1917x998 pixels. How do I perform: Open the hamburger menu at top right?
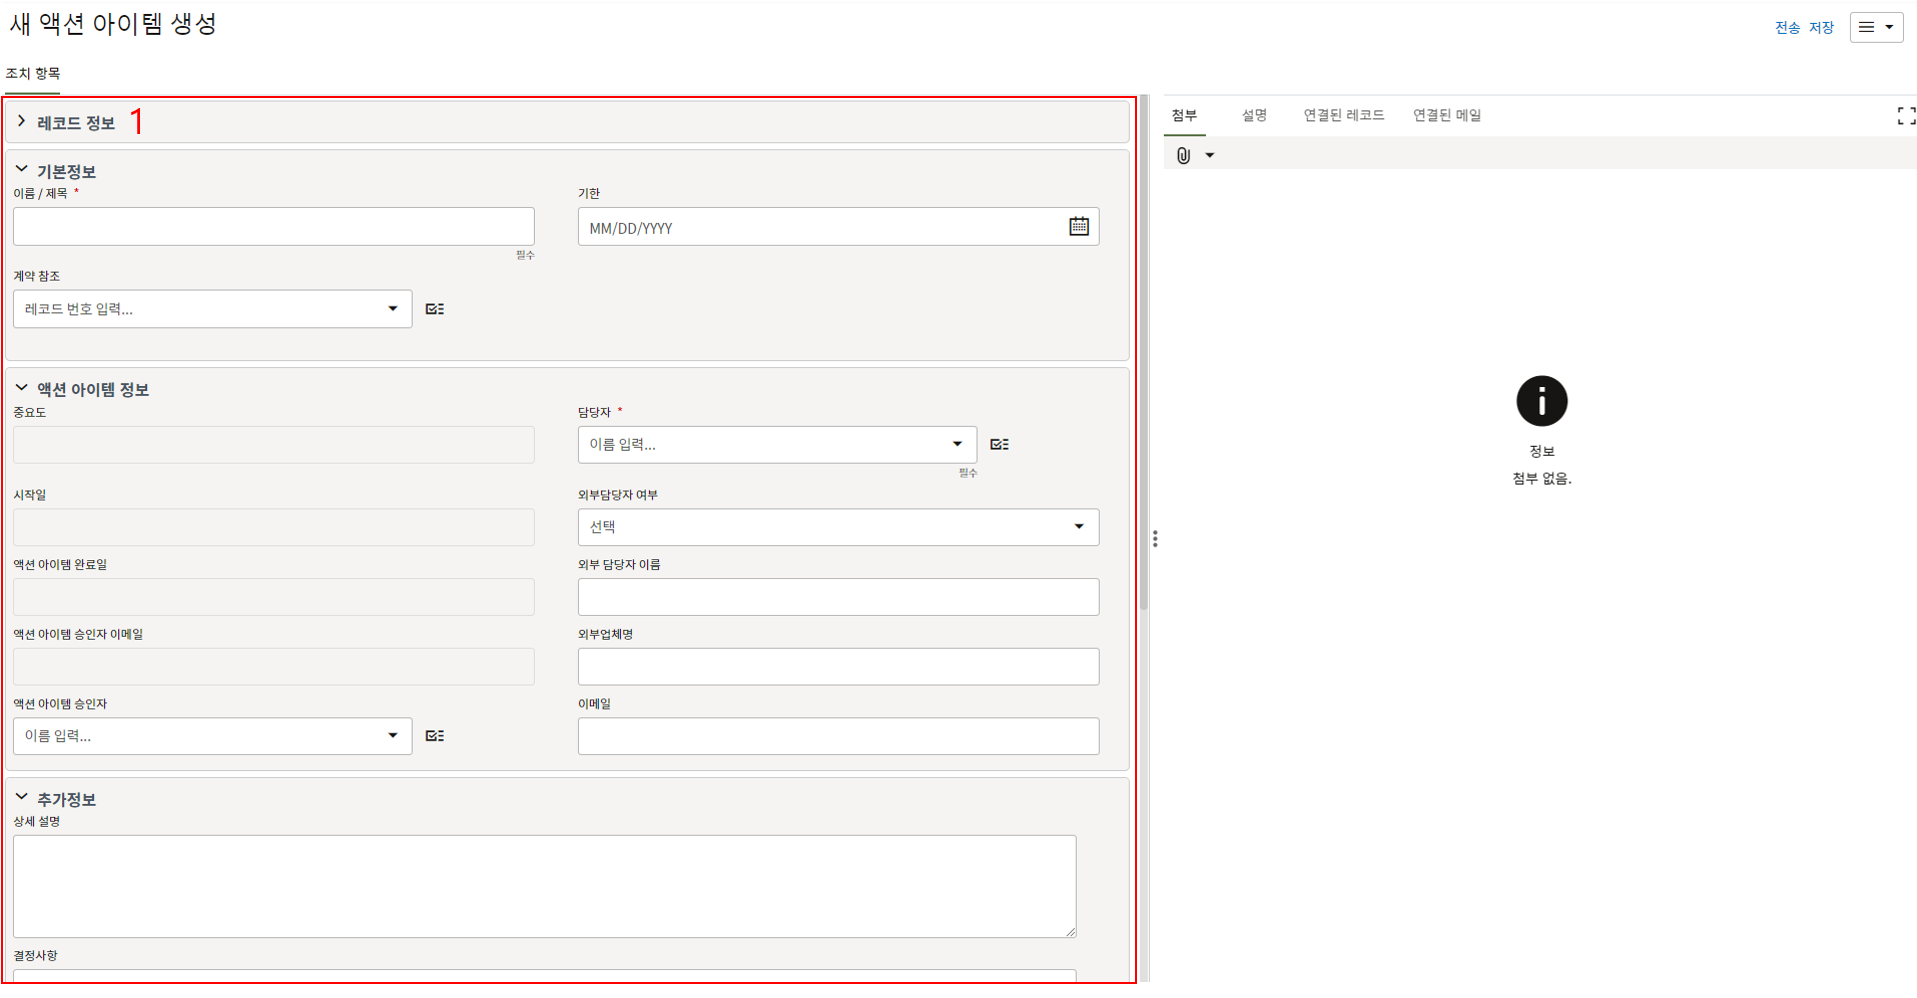point(1876,27)
